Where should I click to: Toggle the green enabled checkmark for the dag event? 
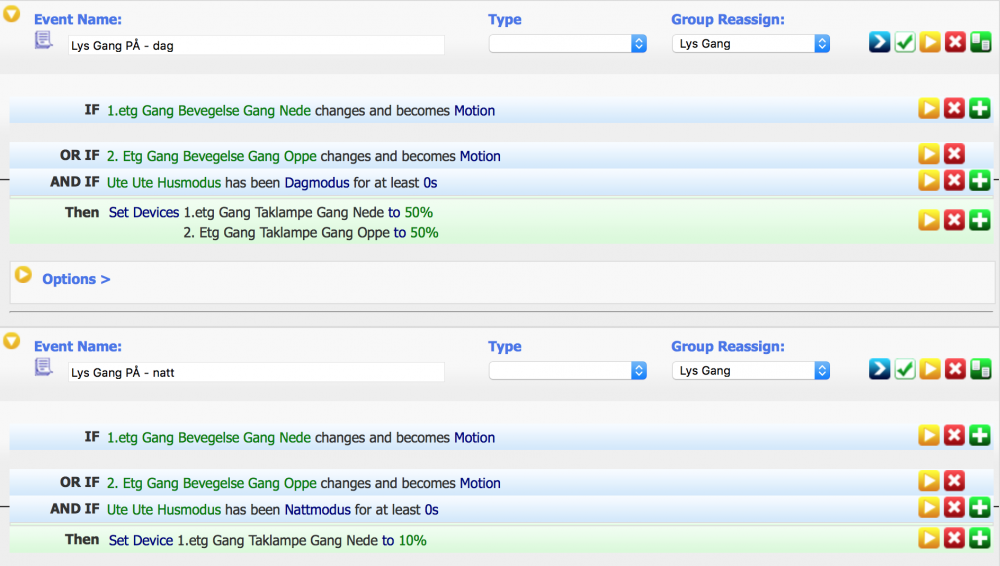click(905, 43)
